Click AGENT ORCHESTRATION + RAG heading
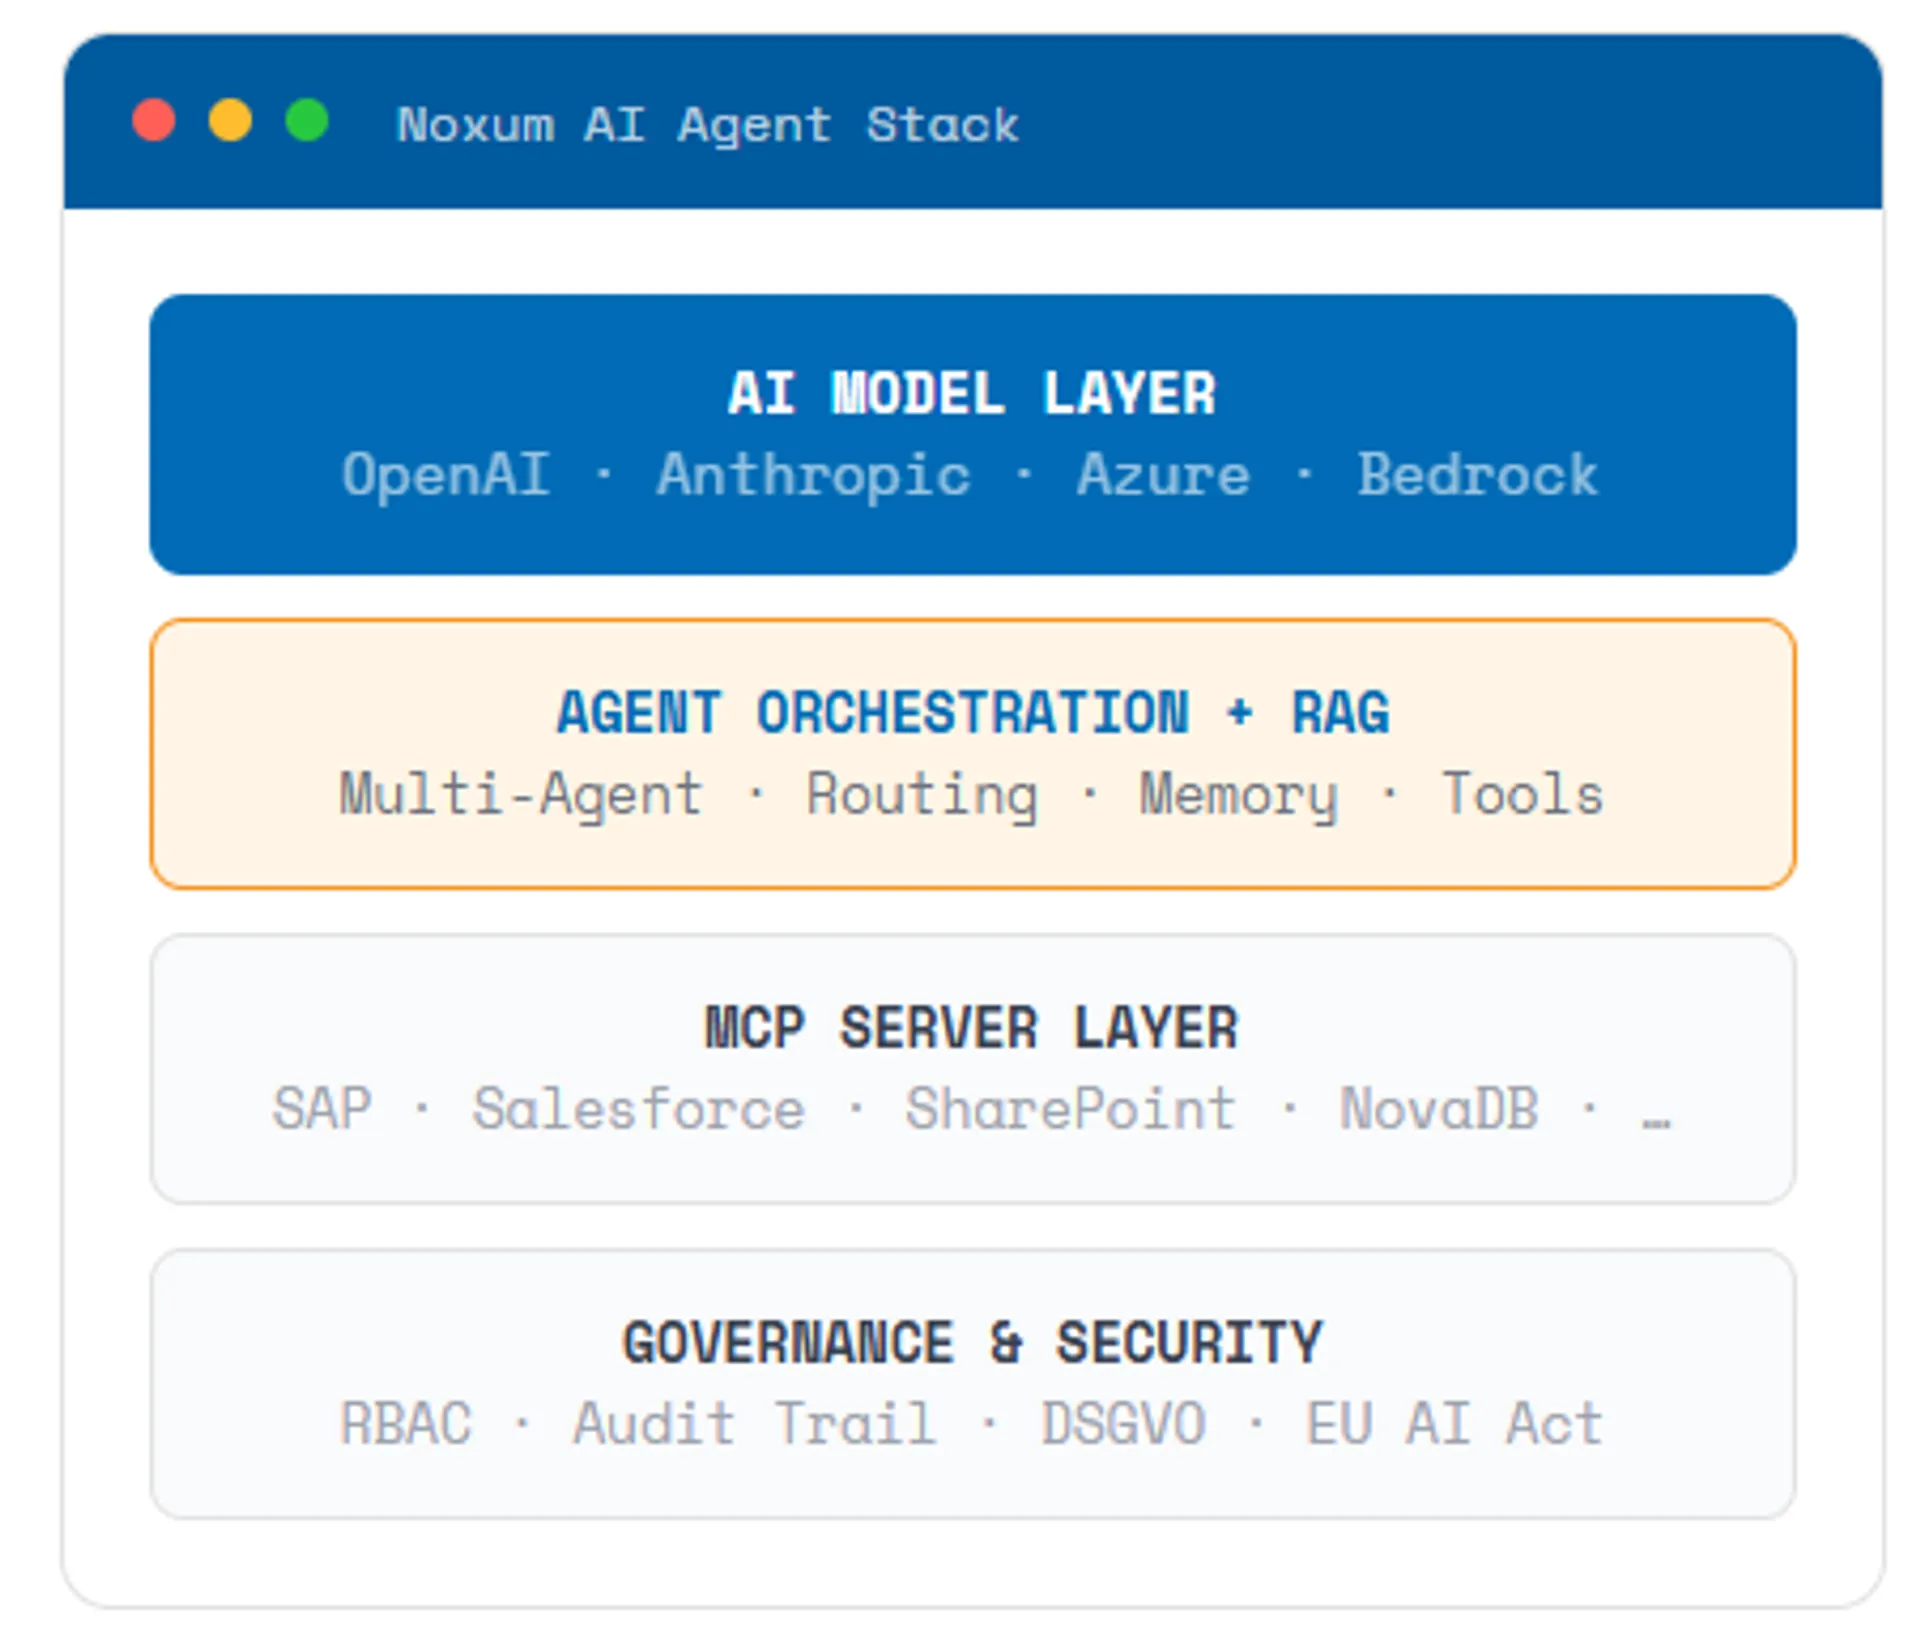This screenshot has width=1920, height=1639. coord(972,713)
